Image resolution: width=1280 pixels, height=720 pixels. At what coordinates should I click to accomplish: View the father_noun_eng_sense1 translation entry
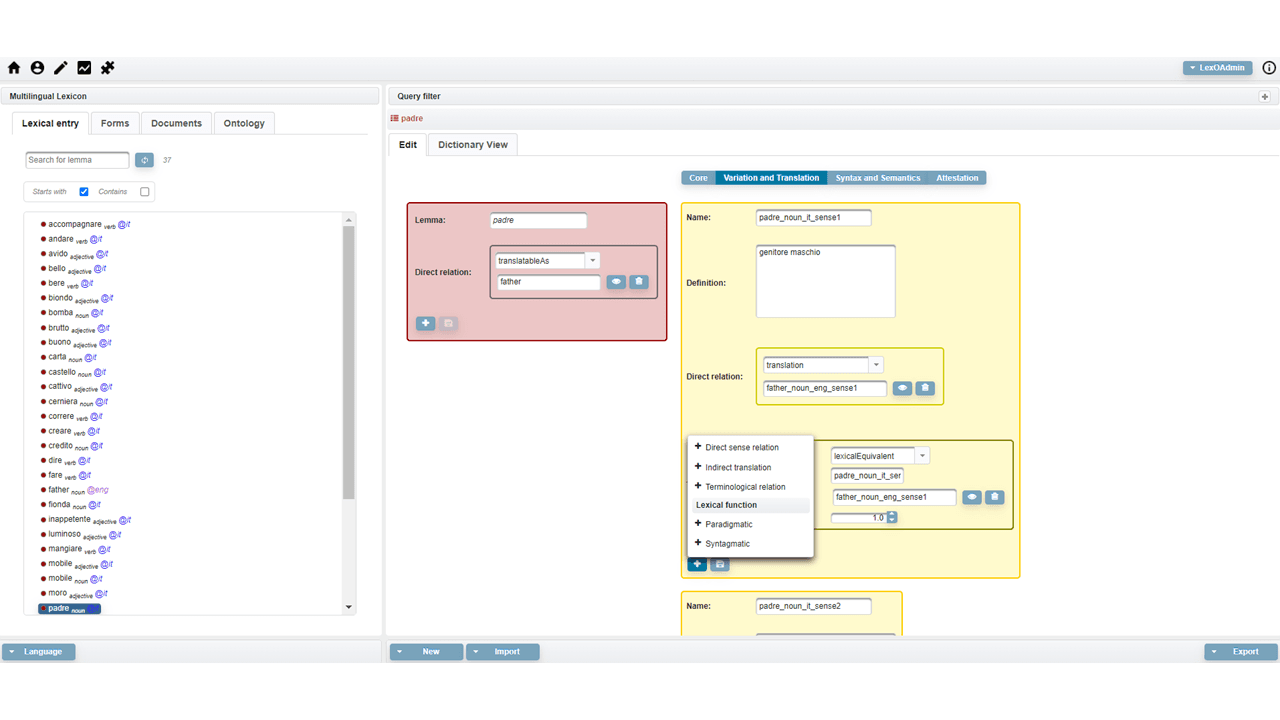click(902, 388)
